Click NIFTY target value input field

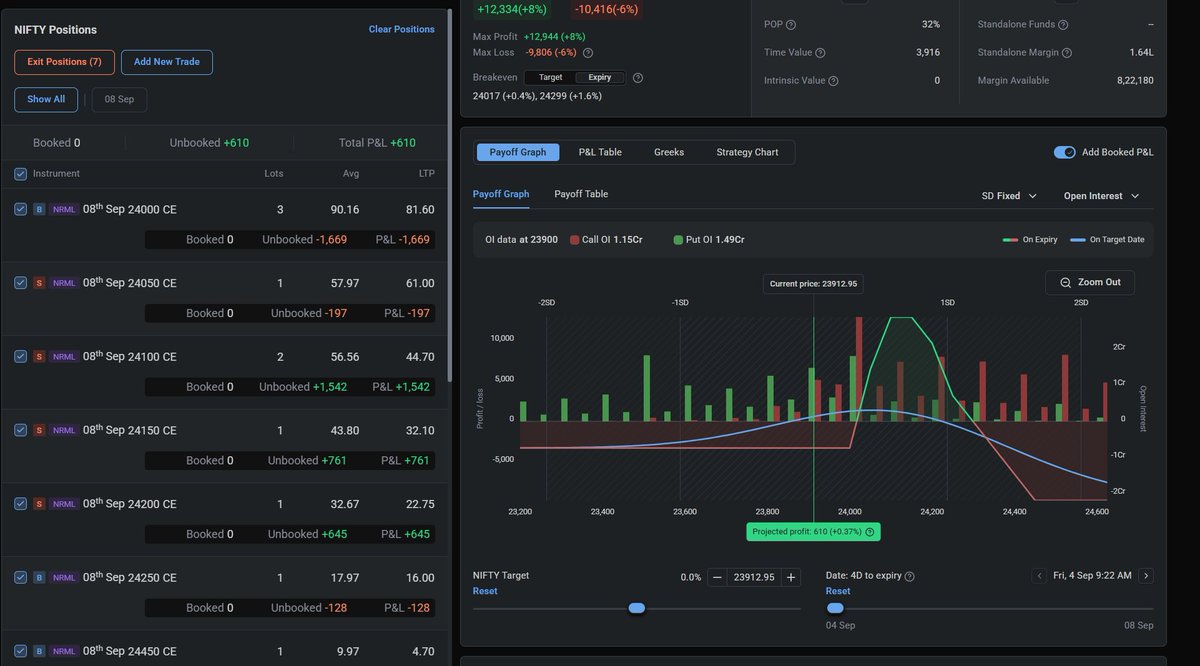pos(754,577)
